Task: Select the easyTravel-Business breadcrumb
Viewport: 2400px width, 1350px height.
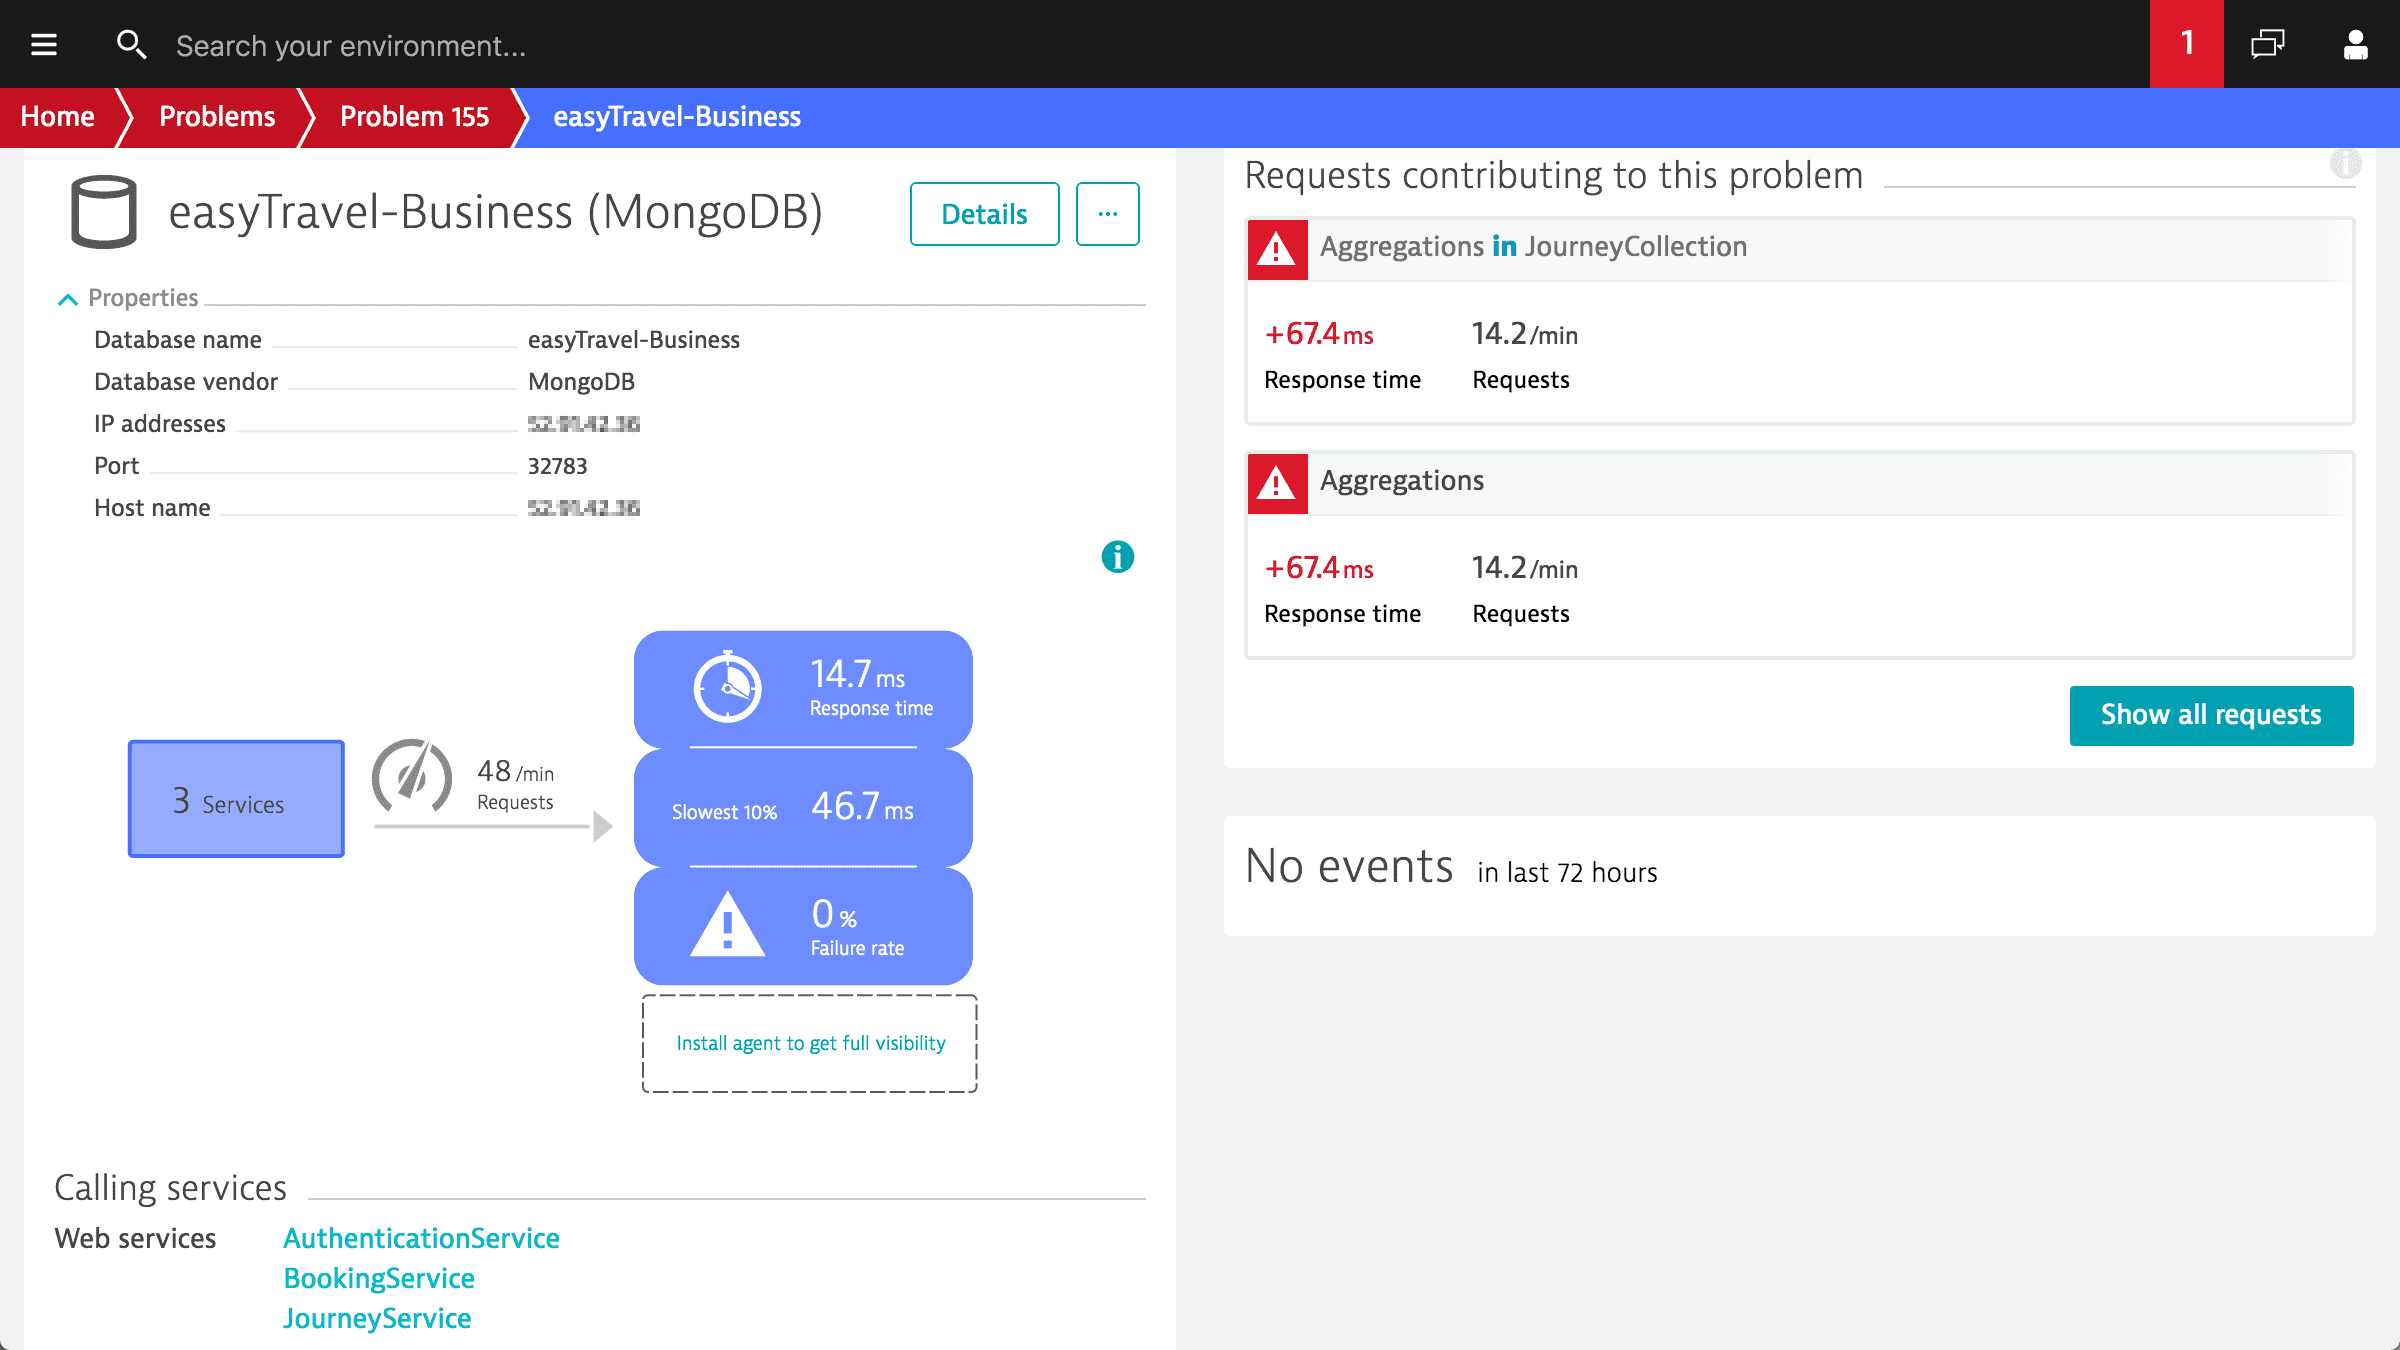Action: click(677, 117)
